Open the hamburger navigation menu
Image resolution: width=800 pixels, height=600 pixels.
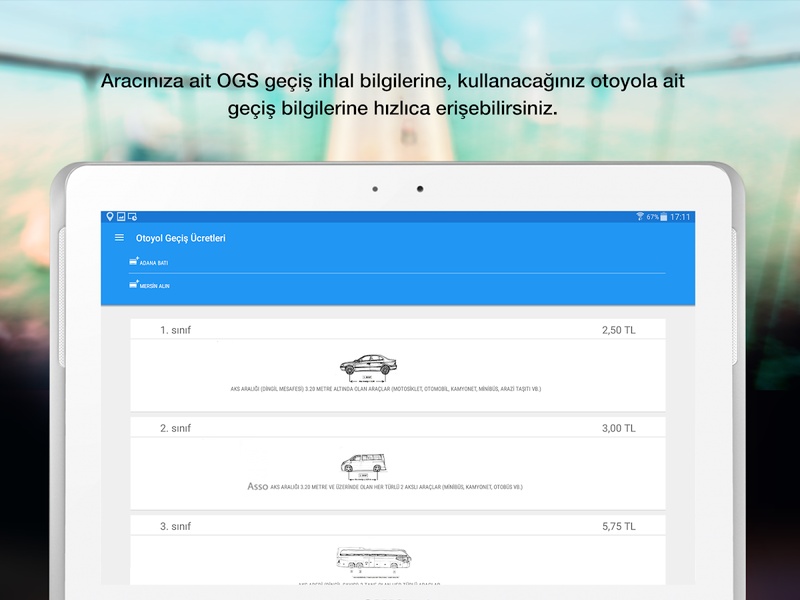tap(119, 238)
